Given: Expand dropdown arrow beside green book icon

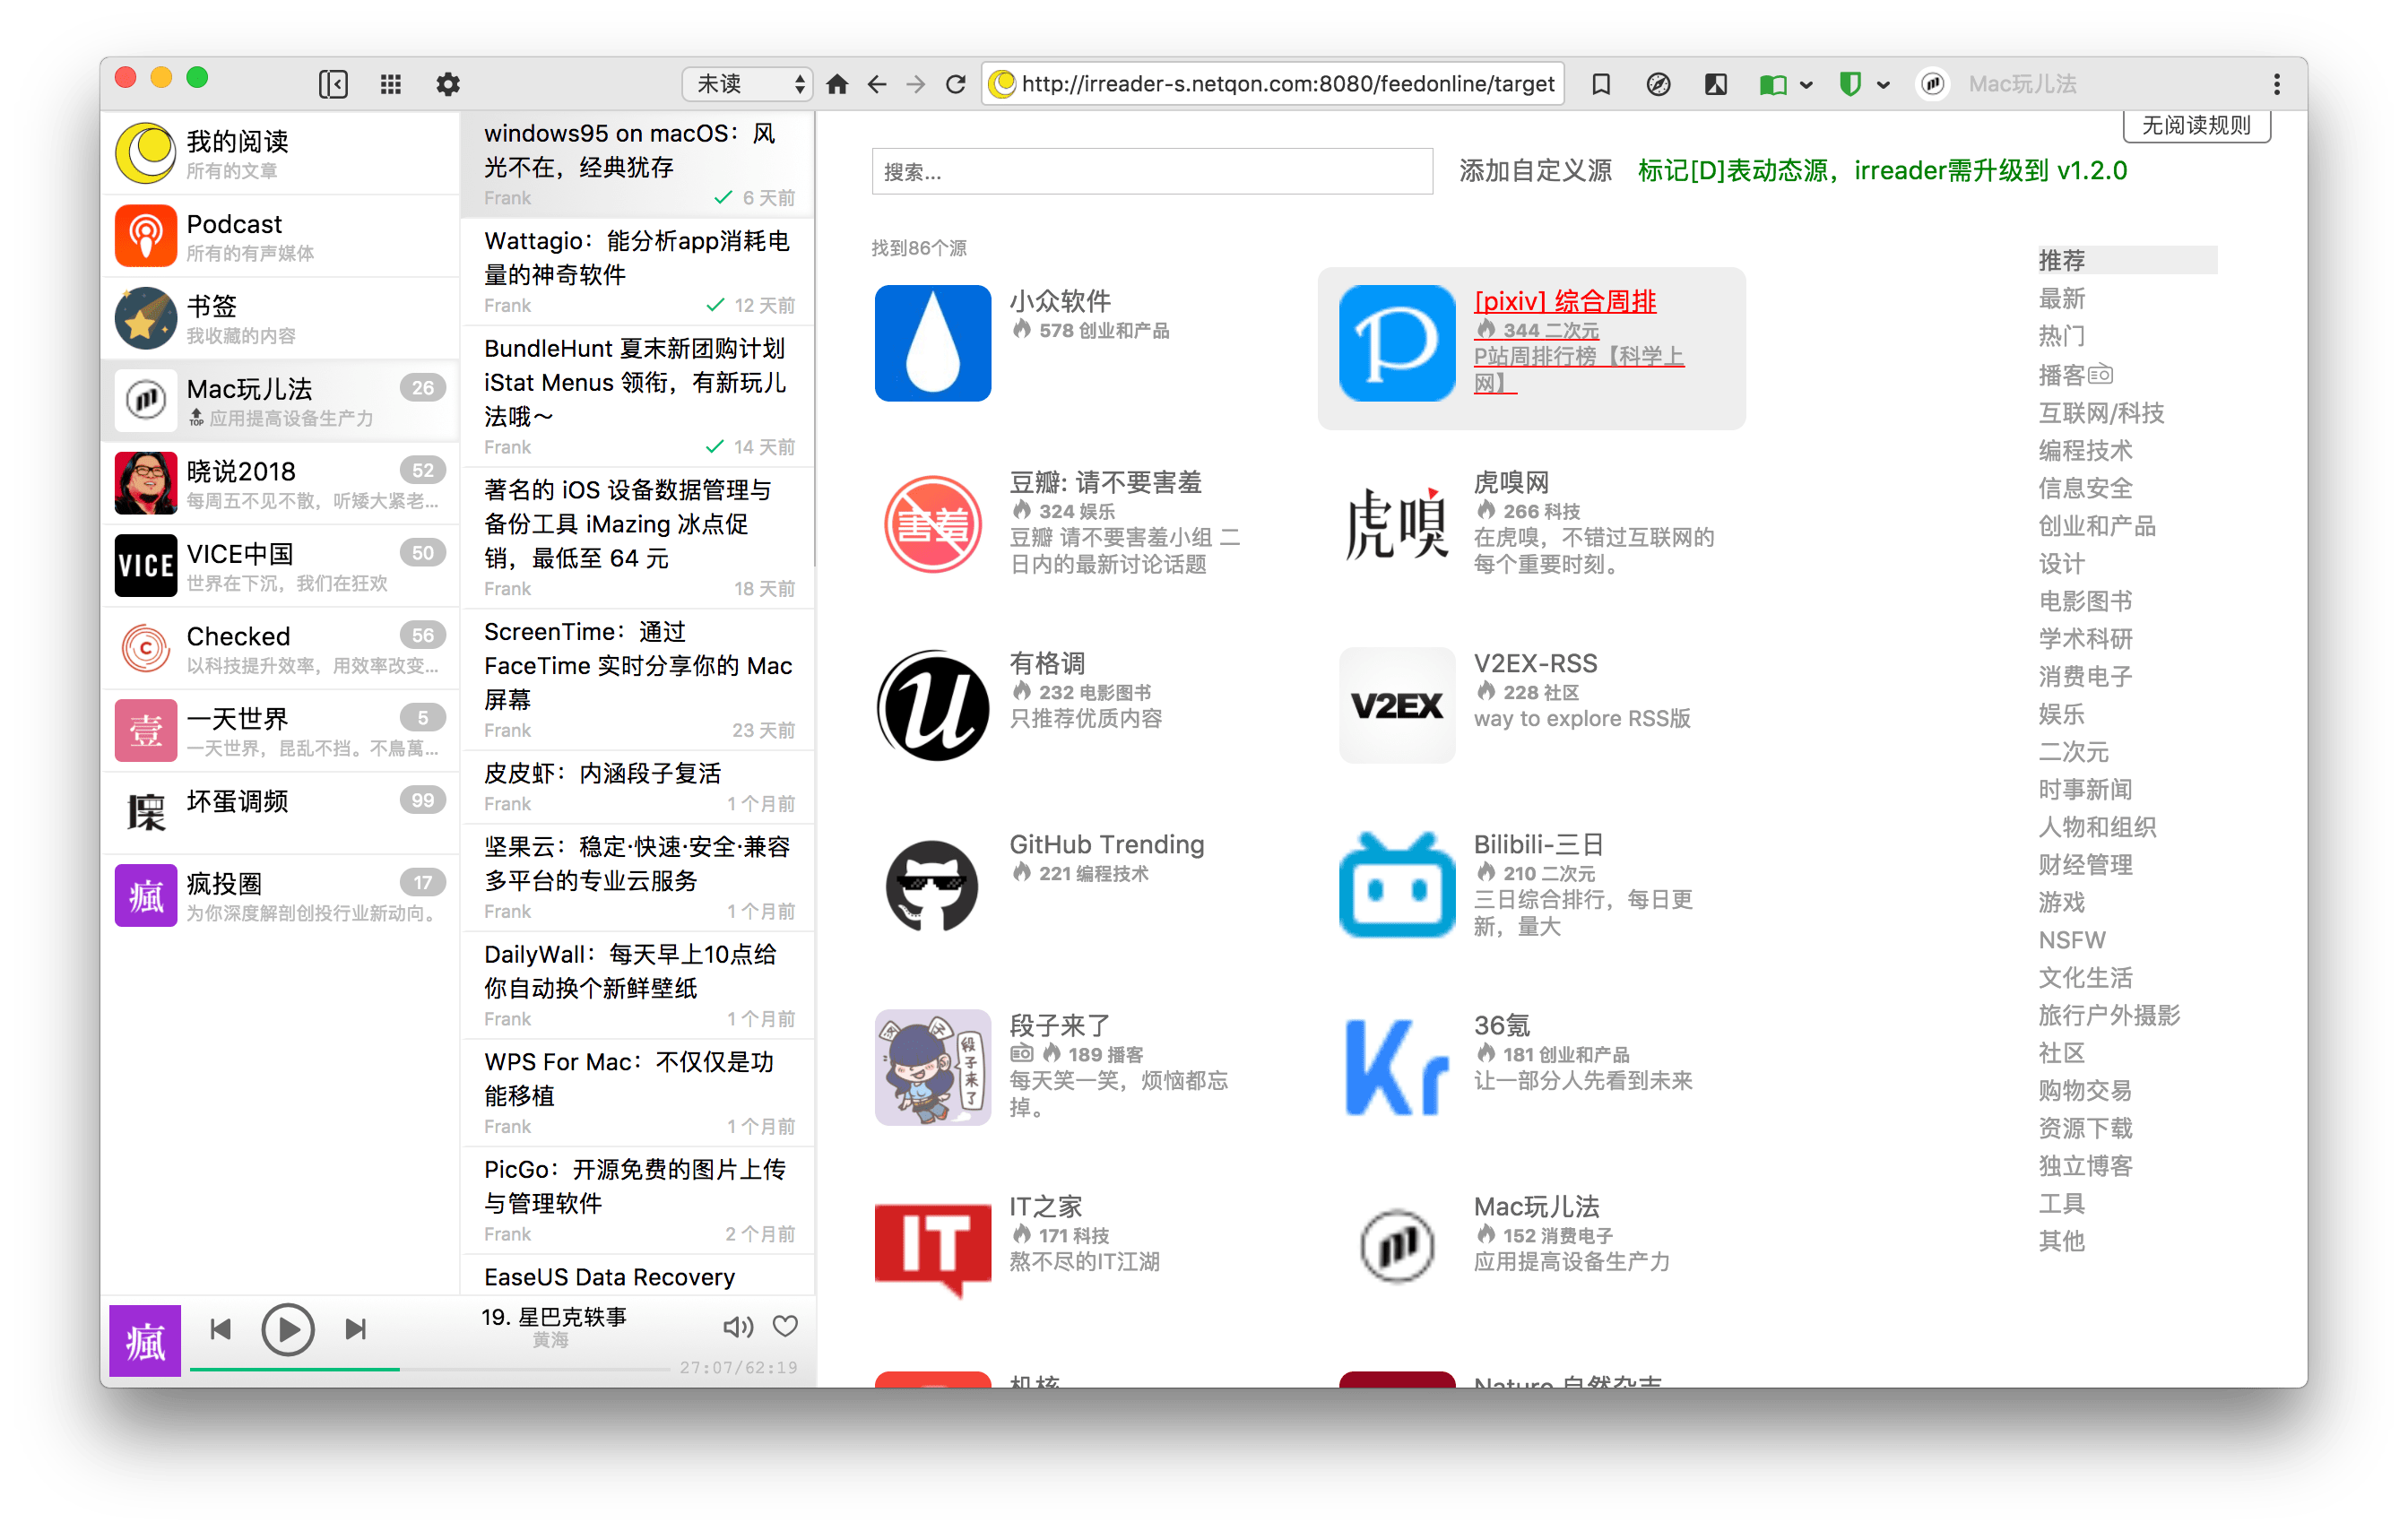Looking at the screenshot, I should (1806, 85).
